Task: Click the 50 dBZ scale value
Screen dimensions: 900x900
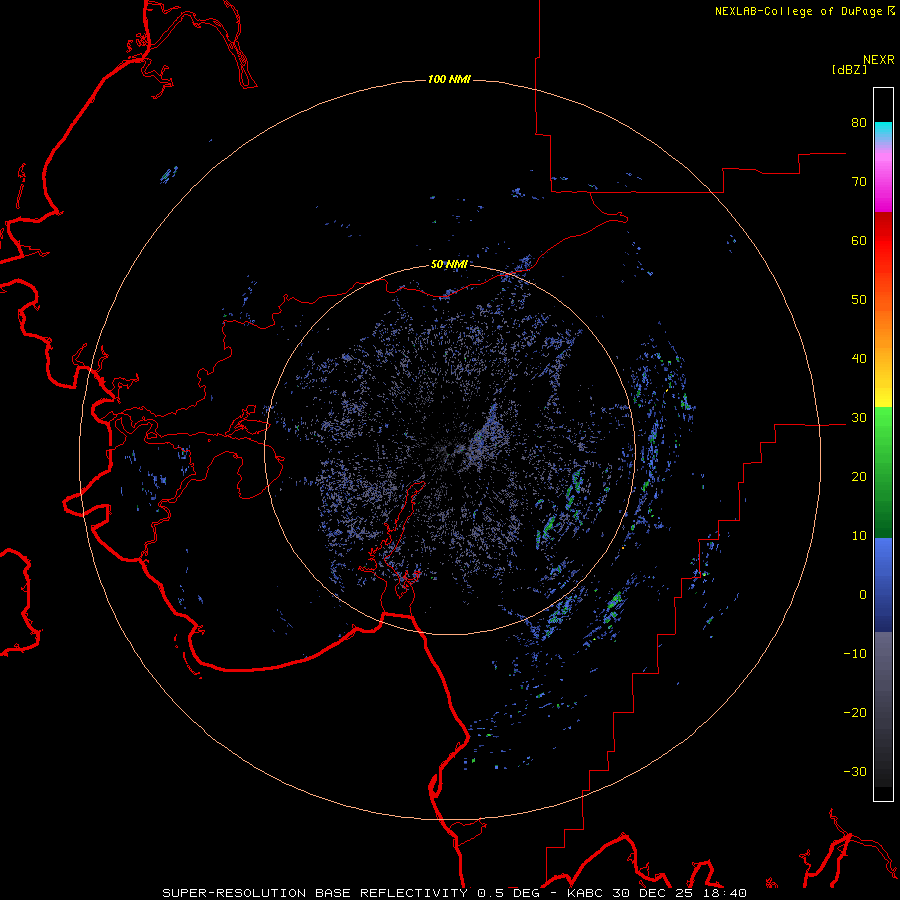Action: click(x=859, y=300)
